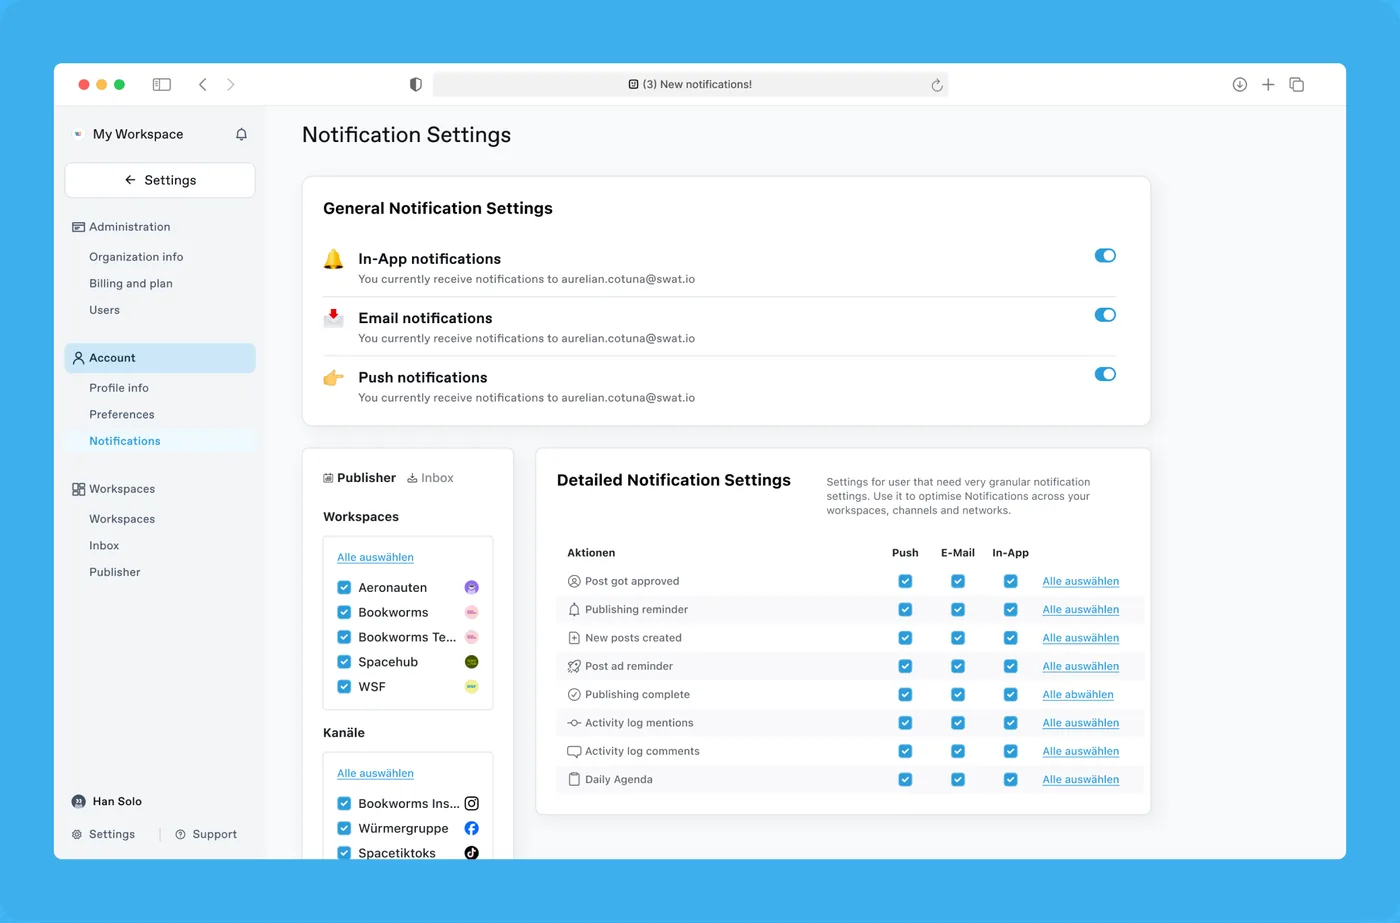Open Organization info in sidebar

pyautogui.click(x=136, y=257)
